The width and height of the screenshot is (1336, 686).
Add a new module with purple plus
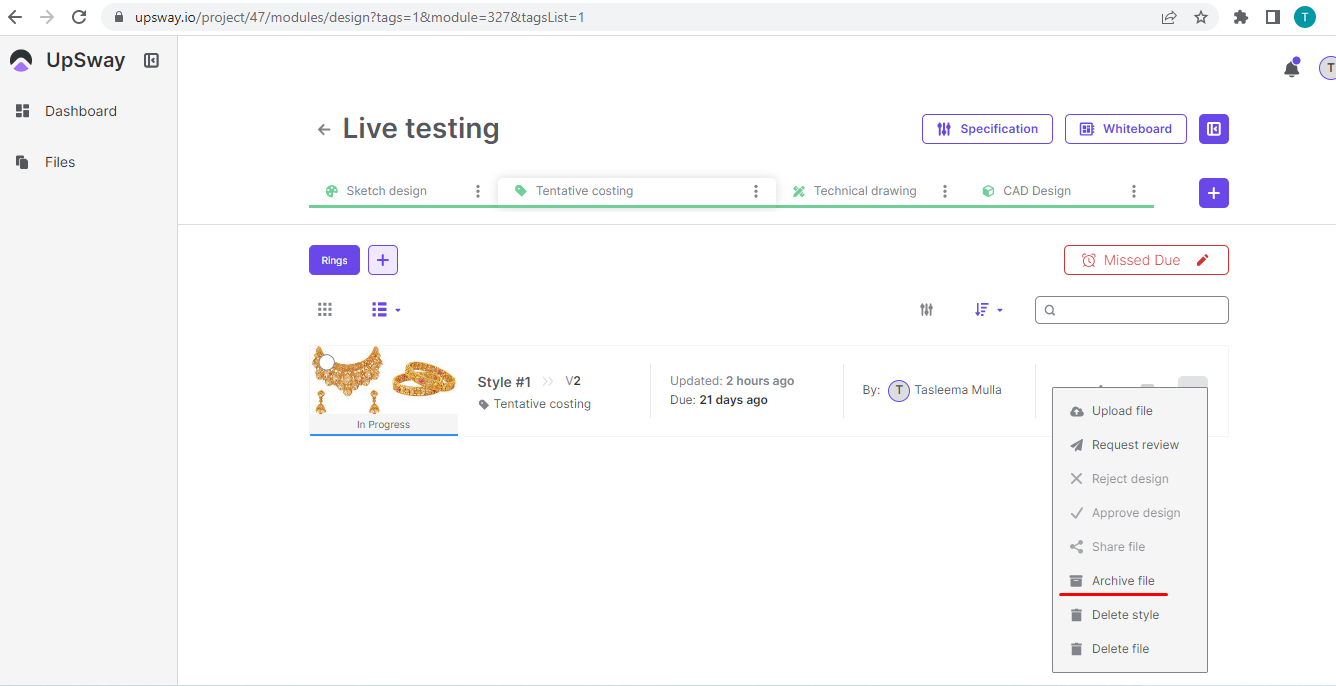coord(1213,193)
